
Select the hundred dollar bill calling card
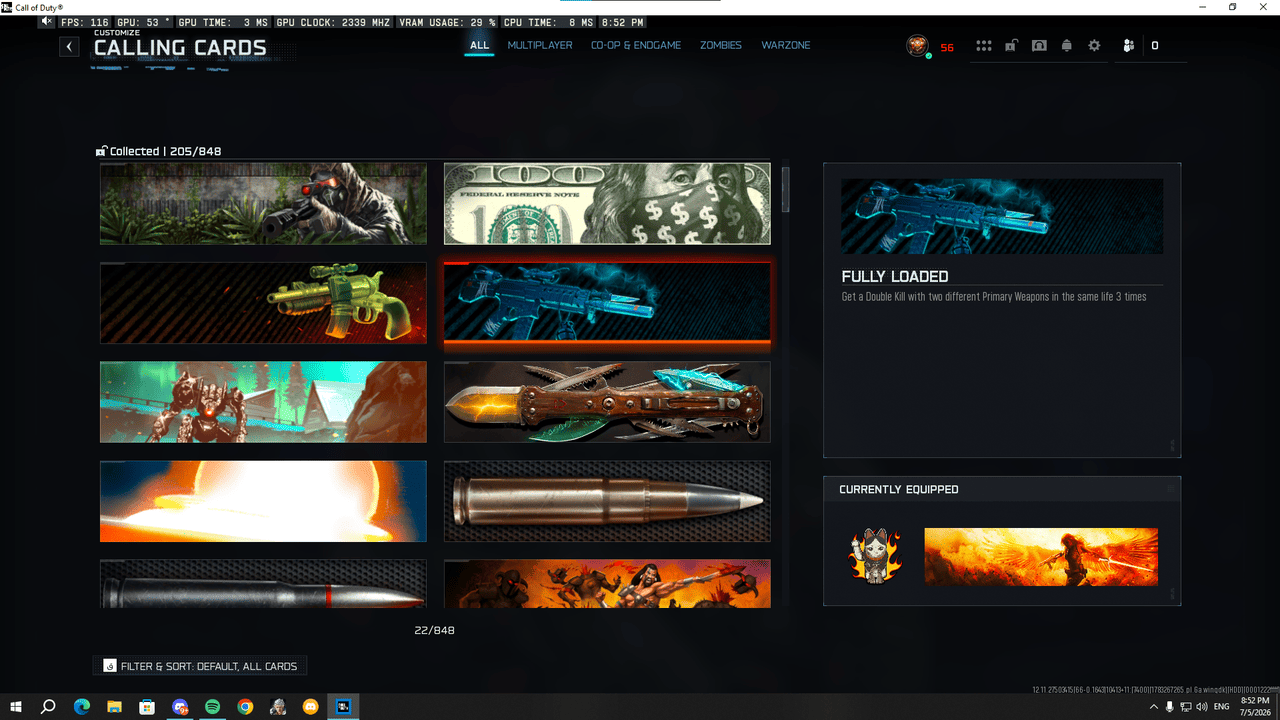(607, 204)
